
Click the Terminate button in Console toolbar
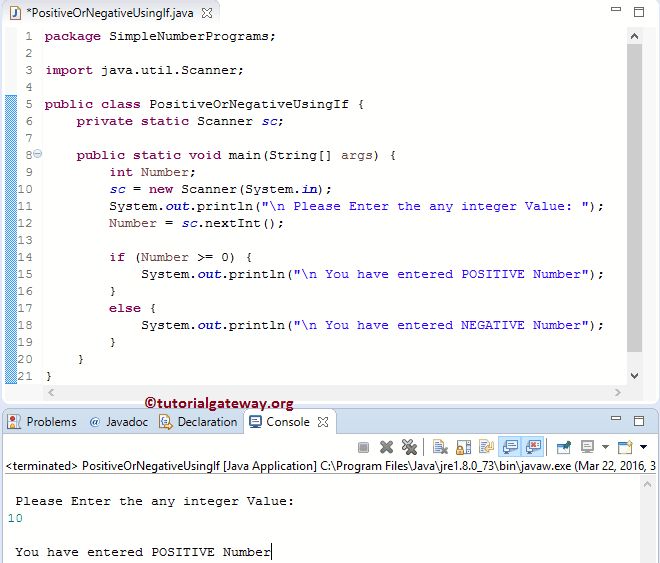pyautogui.click(x=363, y=447)
